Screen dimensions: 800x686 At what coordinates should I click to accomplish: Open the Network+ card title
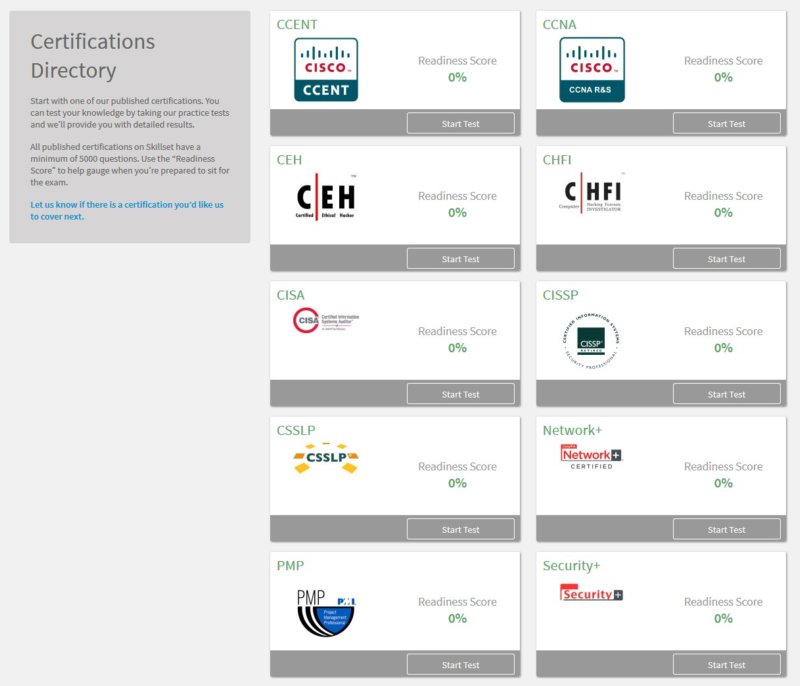[572, 430]
